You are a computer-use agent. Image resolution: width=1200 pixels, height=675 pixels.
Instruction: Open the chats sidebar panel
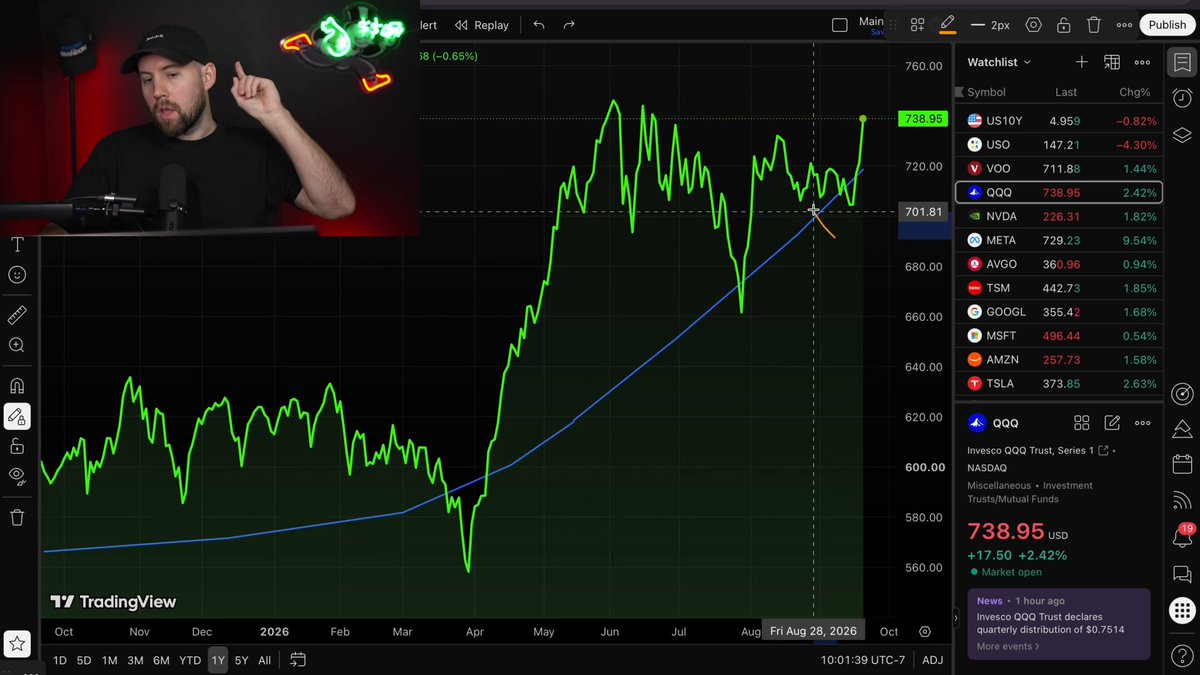pos(1182,574)
